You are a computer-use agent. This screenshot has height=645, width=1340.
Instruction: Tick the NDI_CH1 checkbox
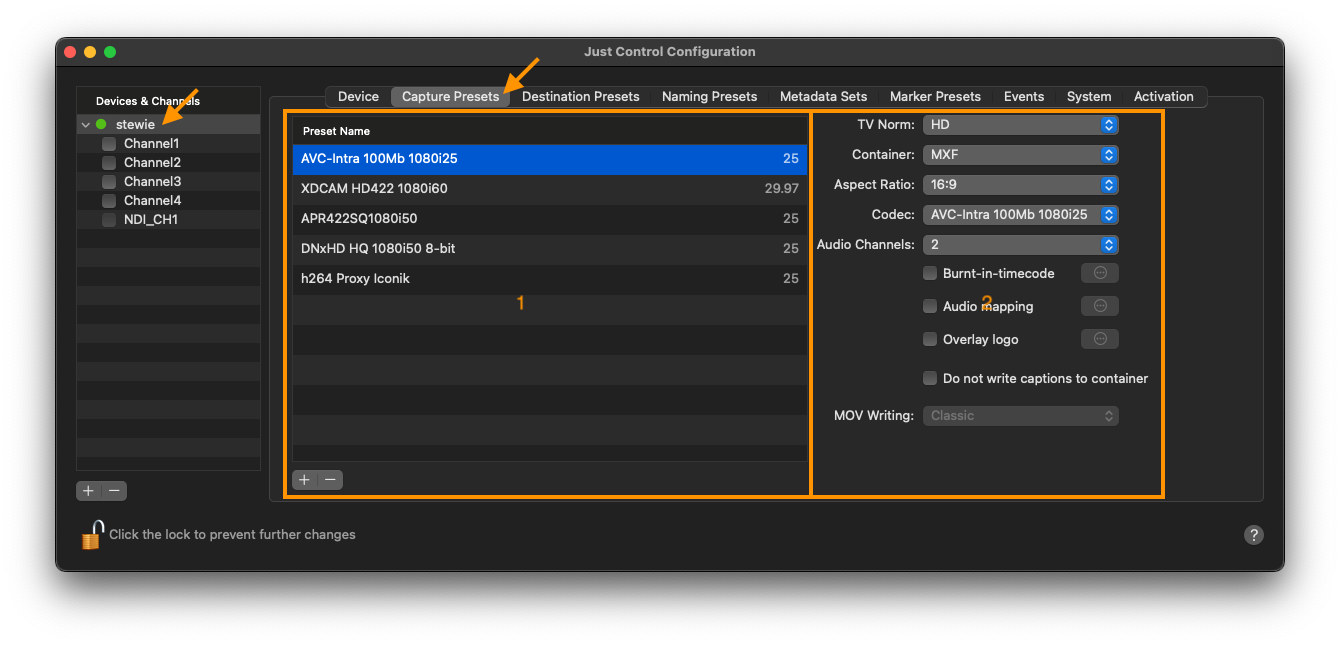109,220
